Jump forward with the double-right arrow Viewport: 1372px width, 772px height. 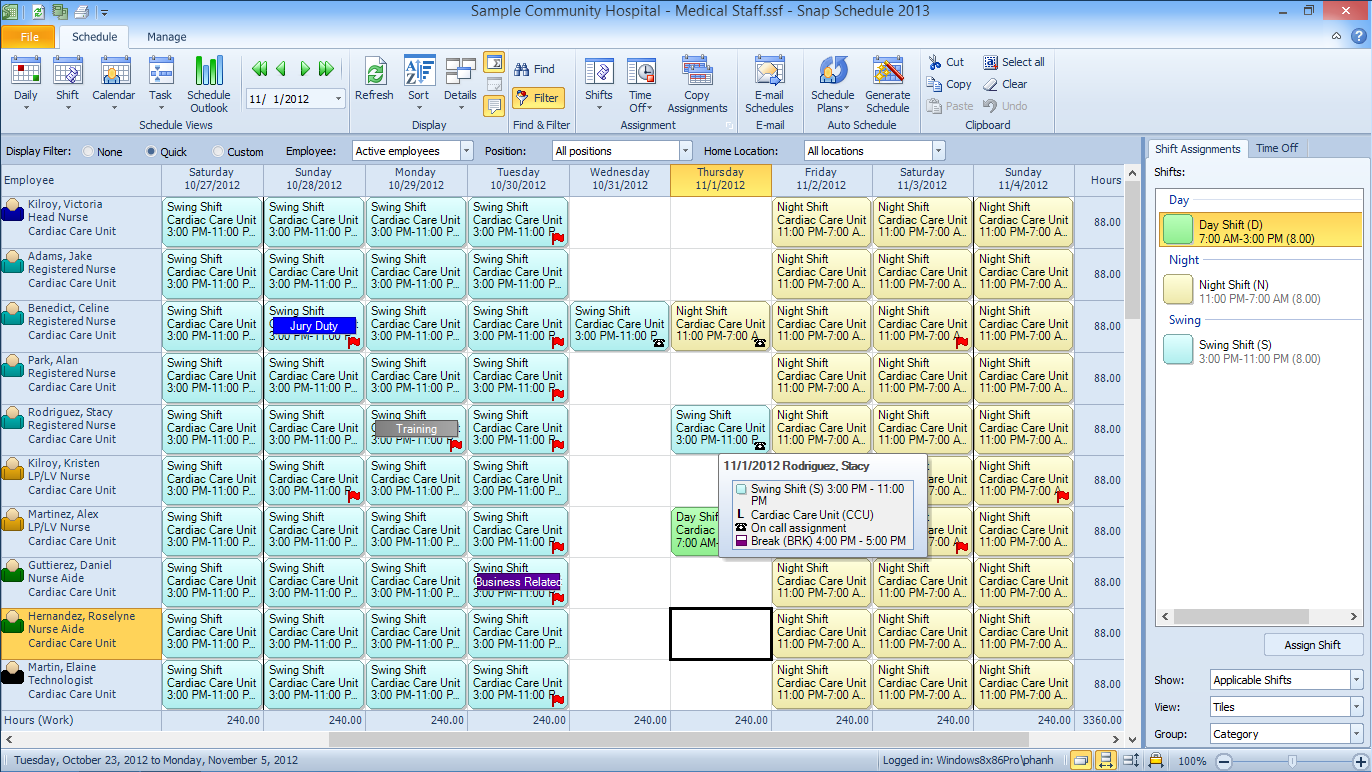(x=326, y=69)
